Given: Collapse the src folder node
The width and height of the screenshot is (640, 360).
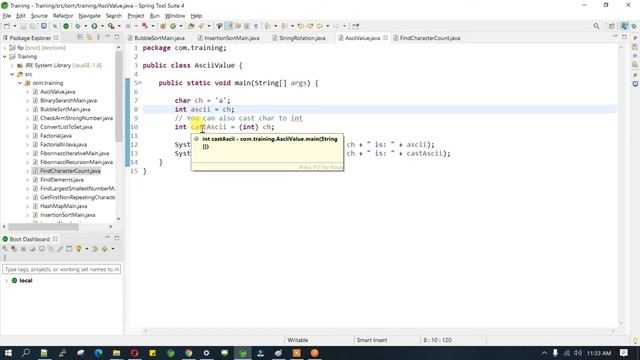Looking at the screenshot, I should click(x=12, y=74).
